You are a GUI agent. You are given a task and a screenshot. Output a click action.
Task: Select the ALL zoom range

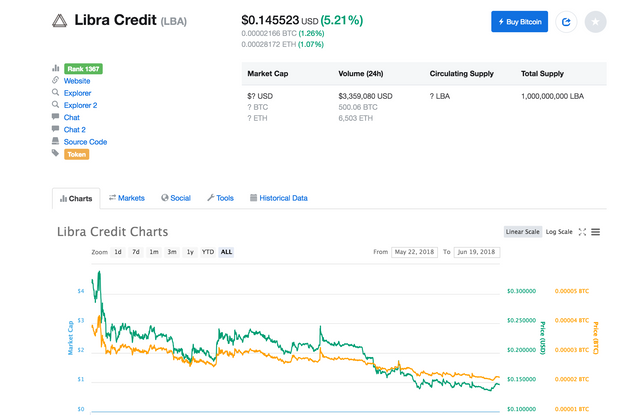(226, 252)
